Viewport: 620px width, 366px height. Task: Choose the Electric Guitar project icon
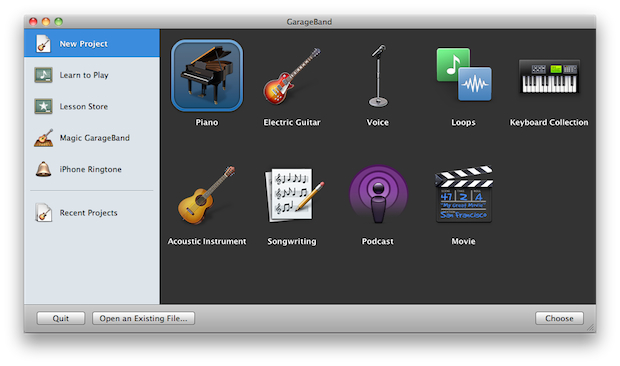coord(292,75)
